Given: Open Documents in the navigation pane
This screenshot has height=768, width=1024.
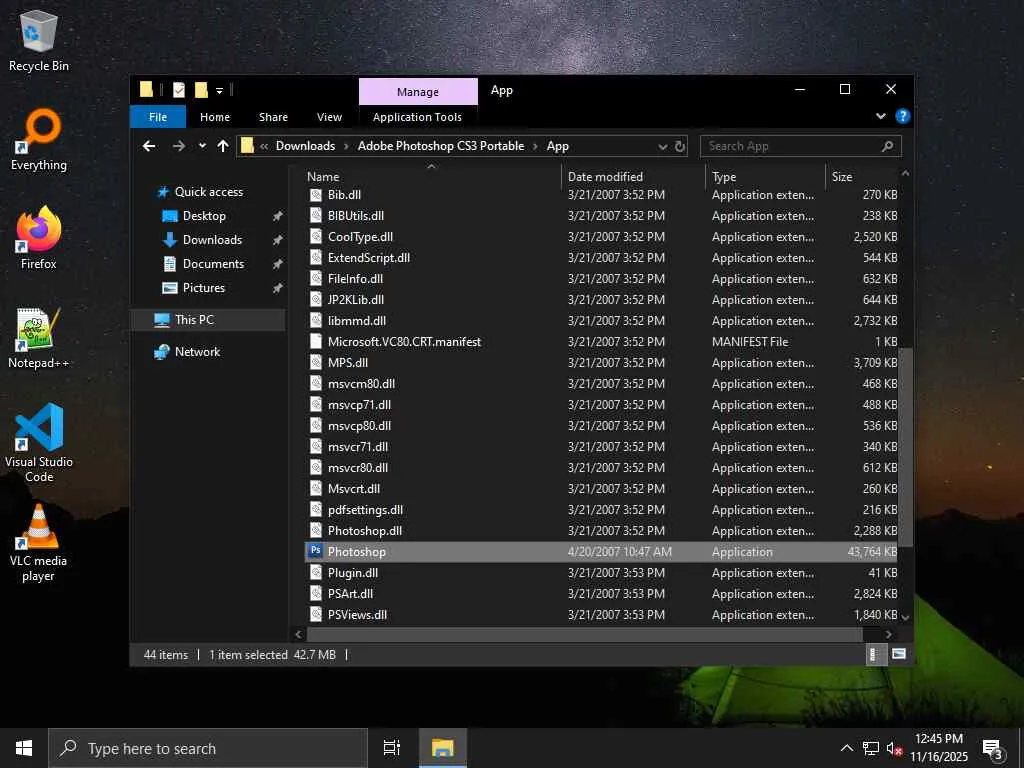Looking at the screenshot, I should [x=213, y=264].
